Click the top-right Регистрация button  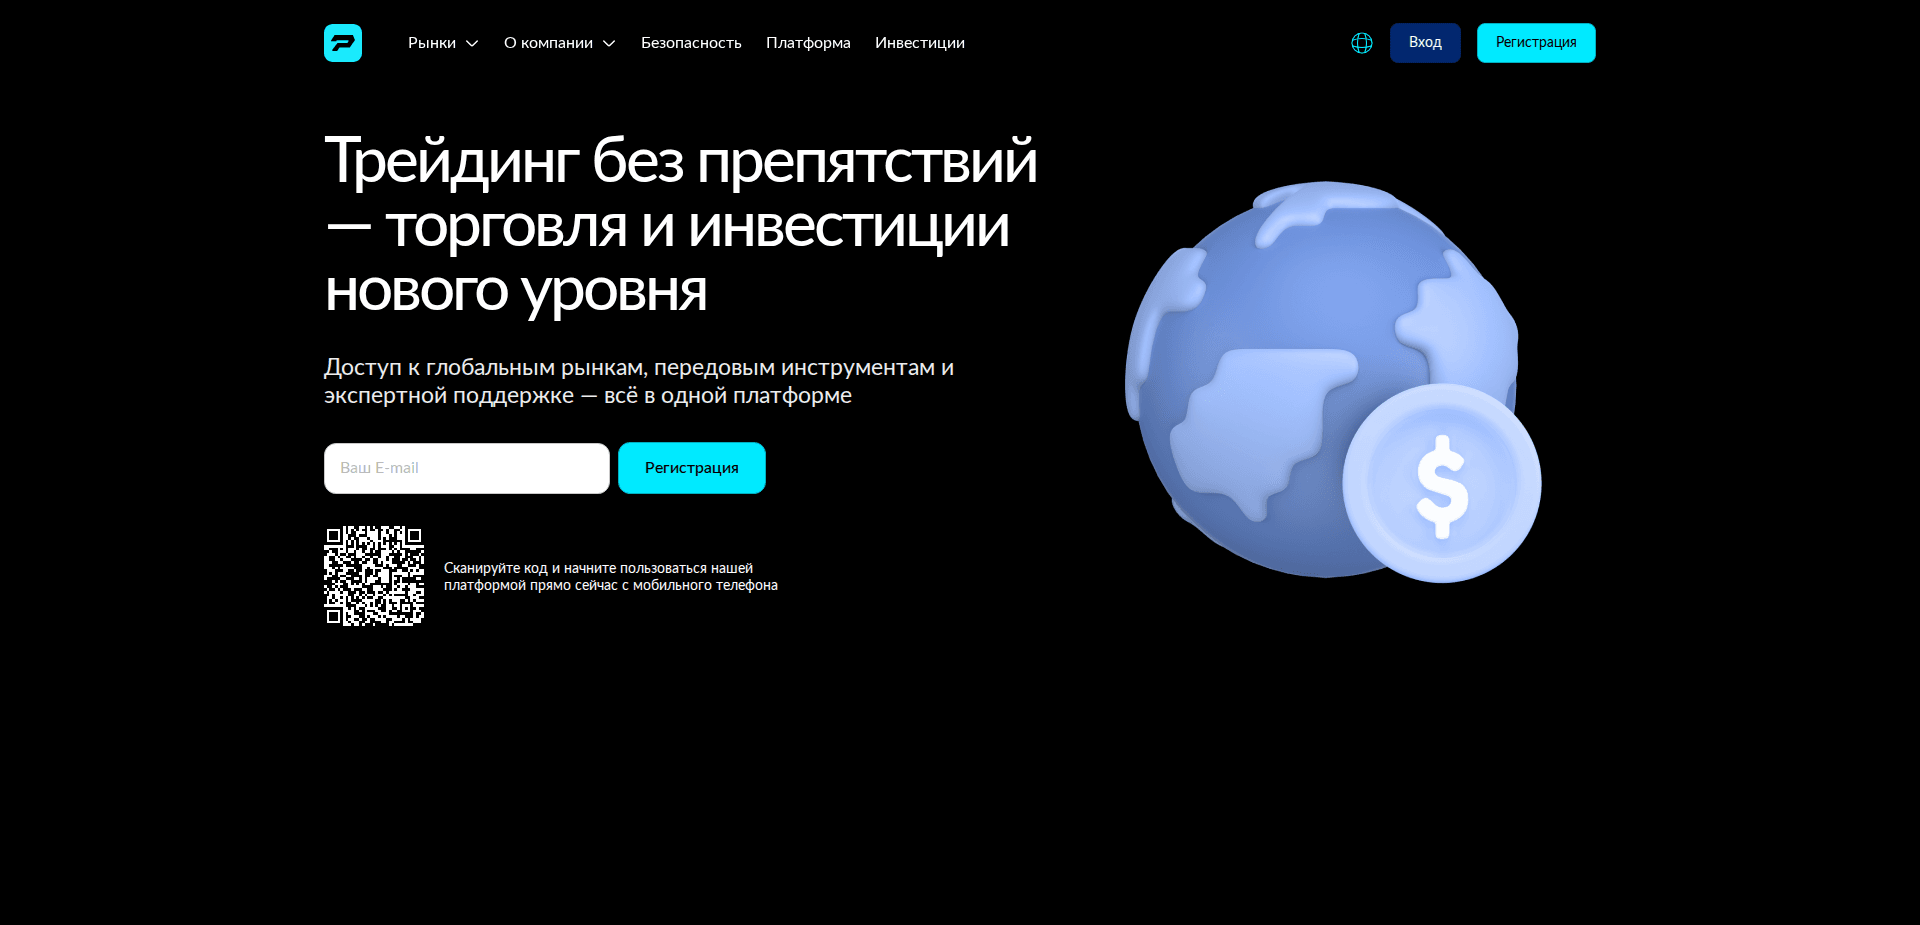[1536, 42]
